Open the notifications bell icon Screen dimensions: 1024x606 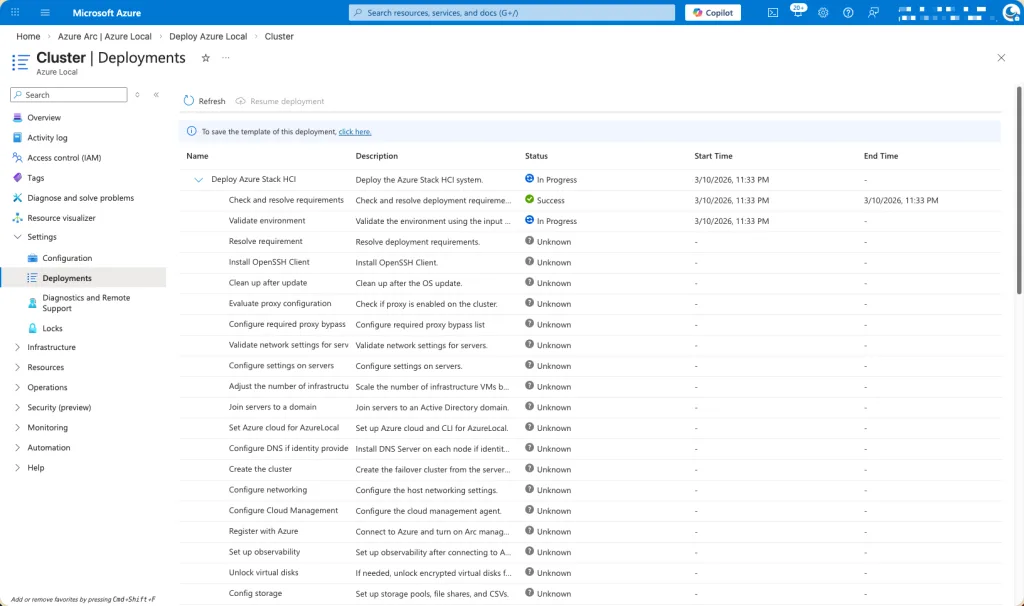click(797, 13)
